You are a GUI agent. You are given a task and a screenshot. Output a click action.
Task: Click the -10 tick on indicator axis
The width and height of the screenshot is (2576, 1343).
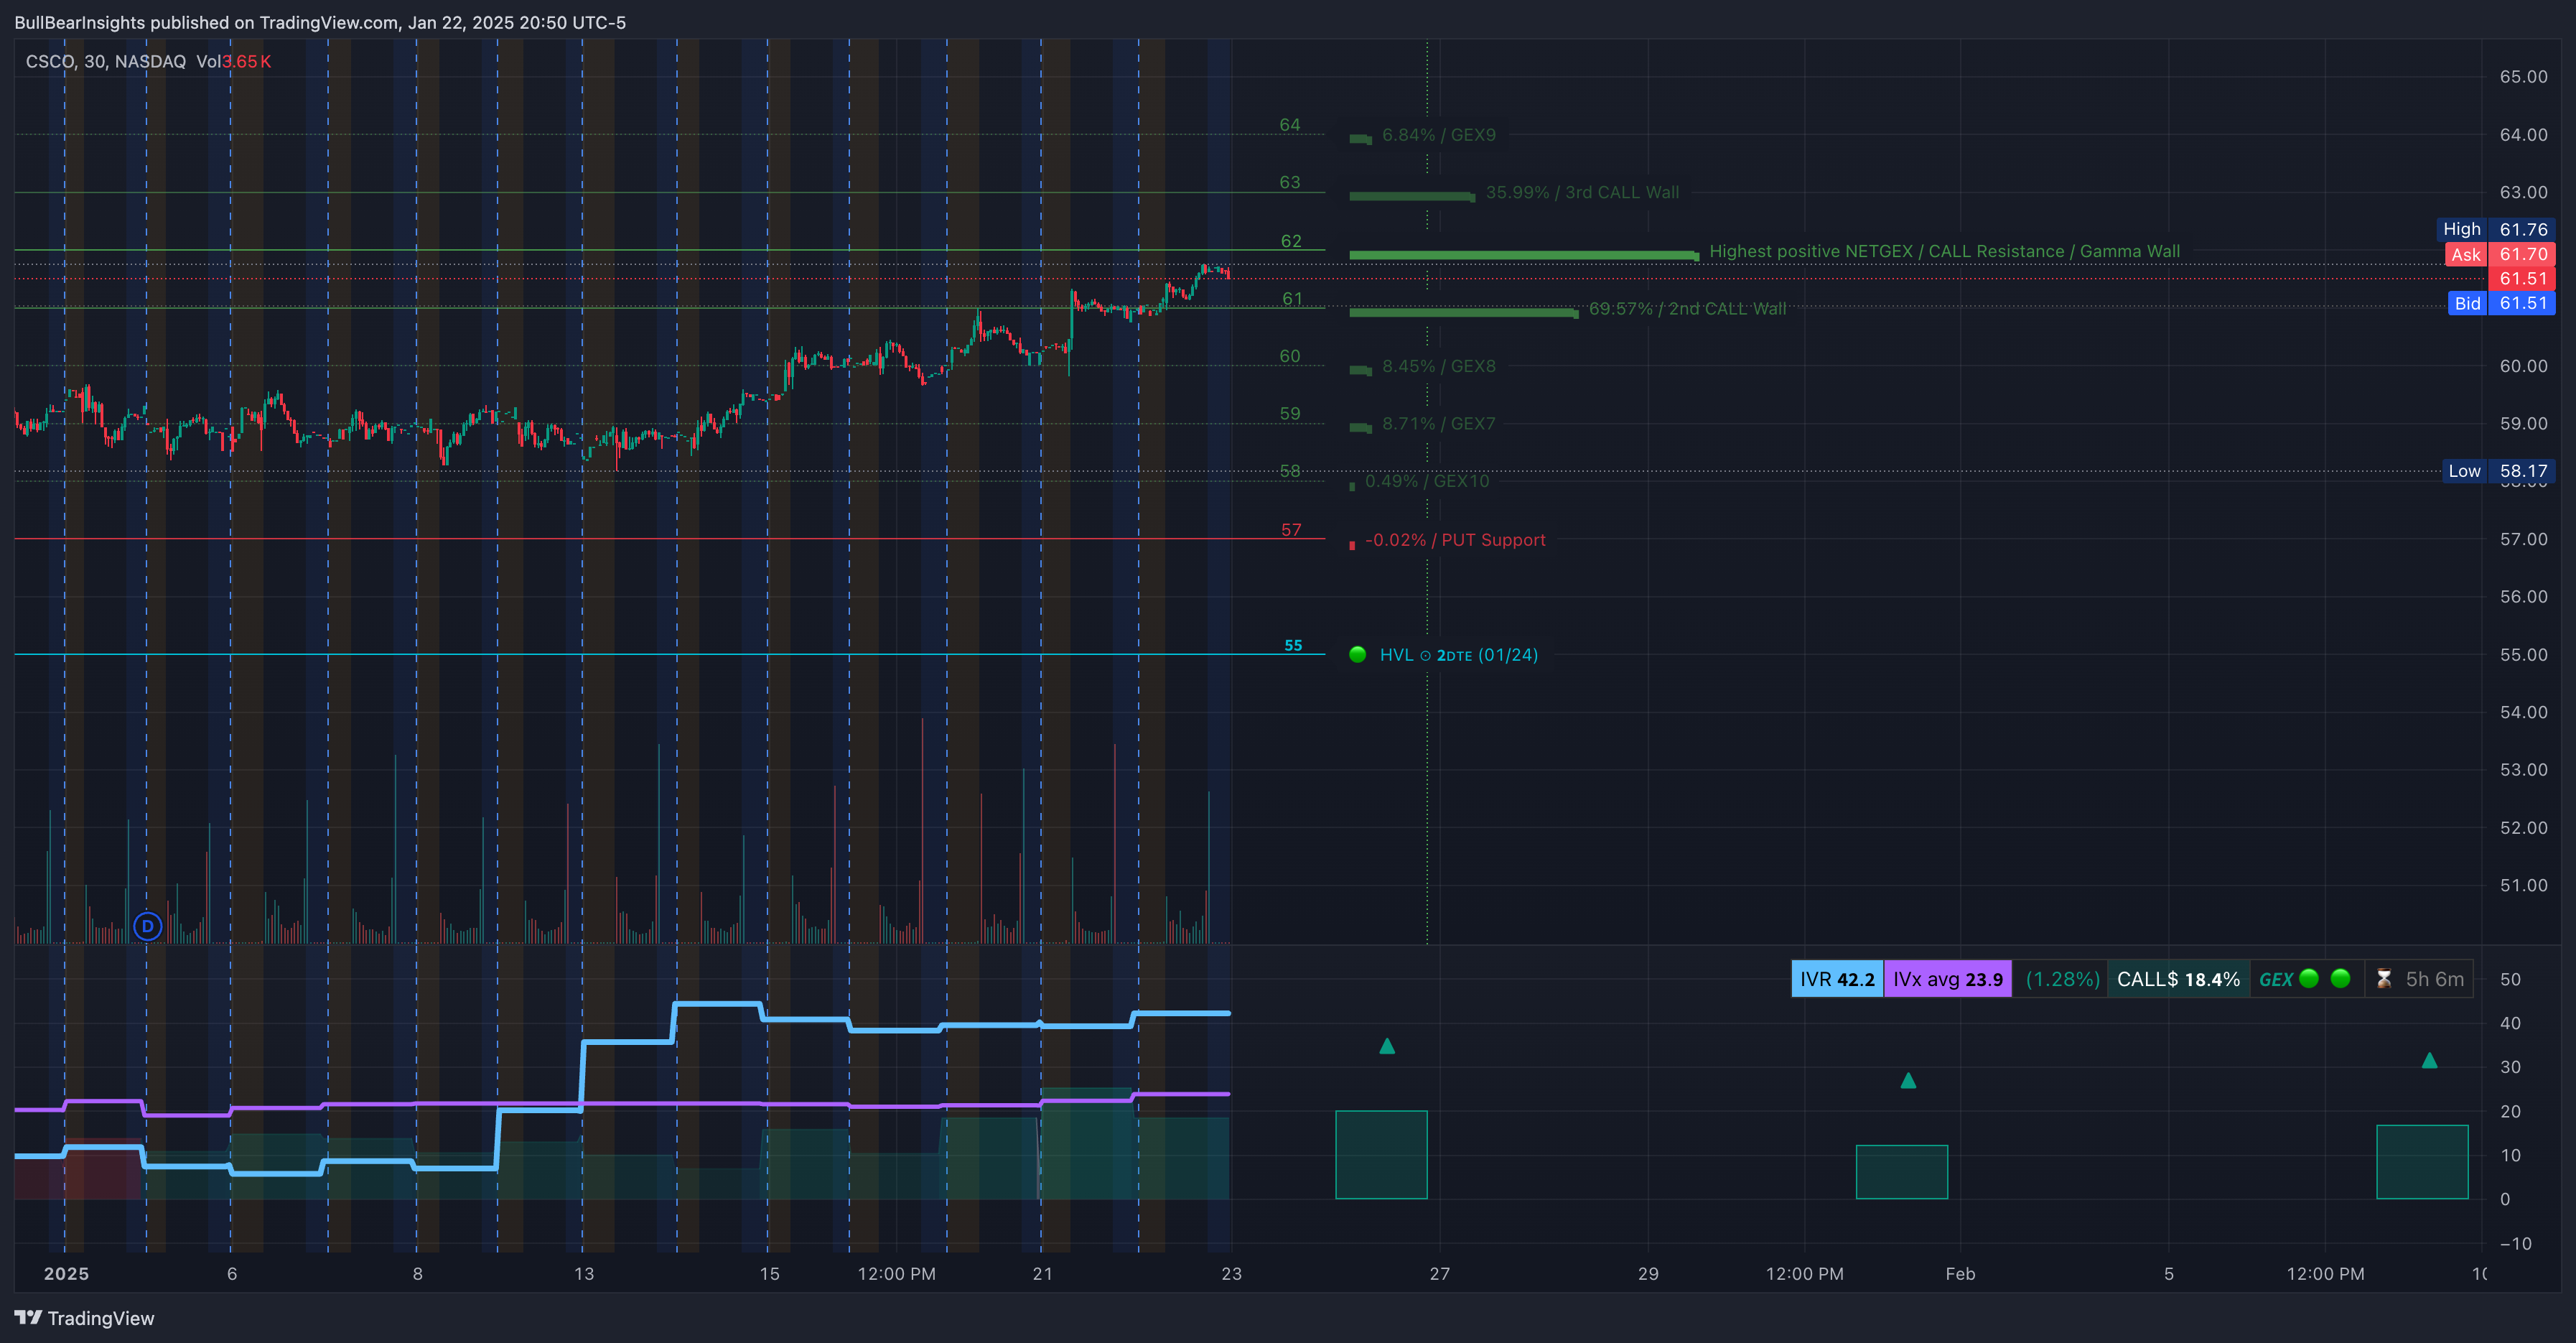click(x=2516, y=1244)
